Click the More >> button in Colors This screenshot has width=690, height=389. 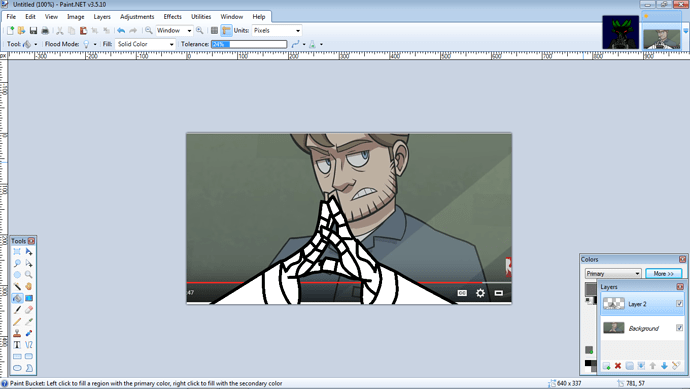click(664, 273)
